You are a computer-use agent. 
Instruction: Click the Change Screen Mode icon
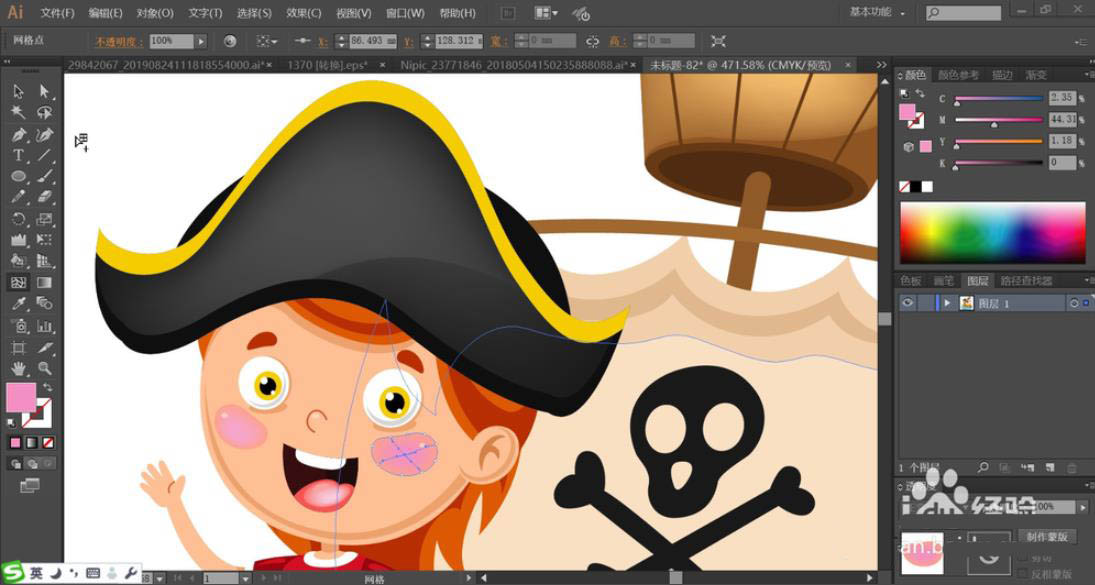coord(29,484)
